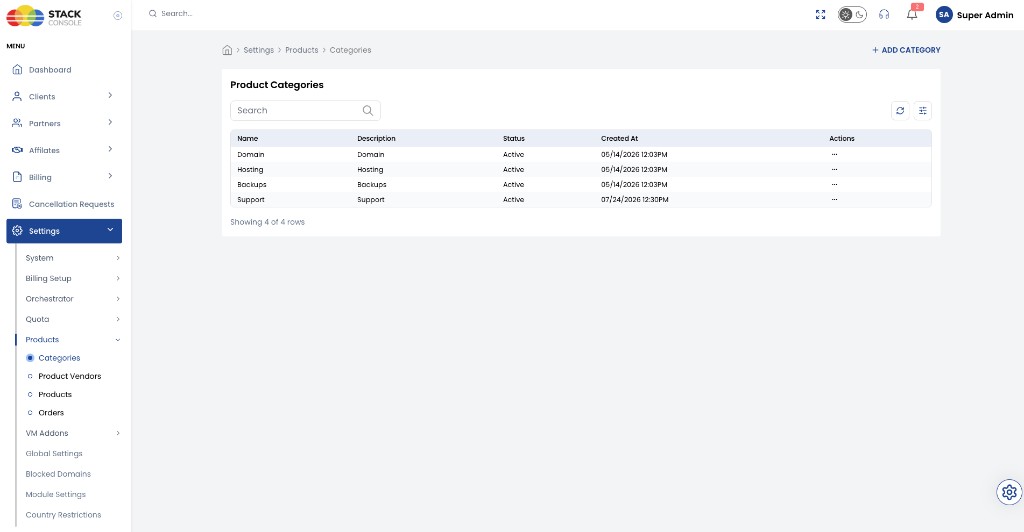The image size is (1024, 532).
Task: Collapse Settings menu with its chevron
Action: (110, 229)
